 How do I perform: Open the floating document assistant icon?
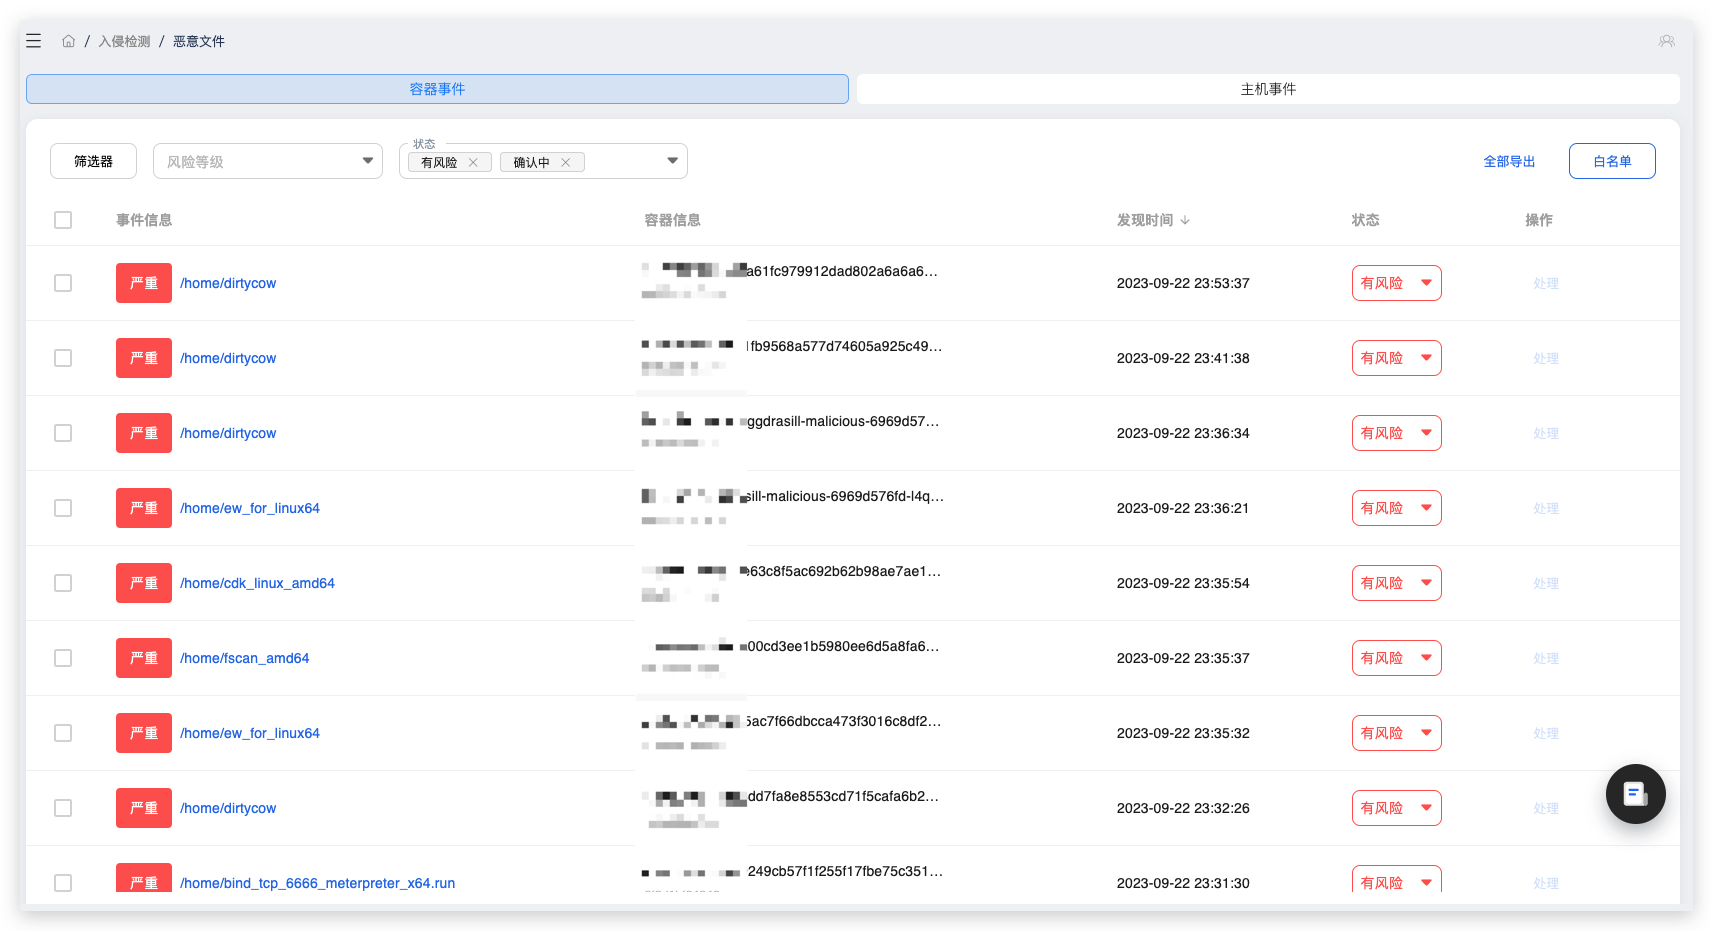coord(1635,794)
